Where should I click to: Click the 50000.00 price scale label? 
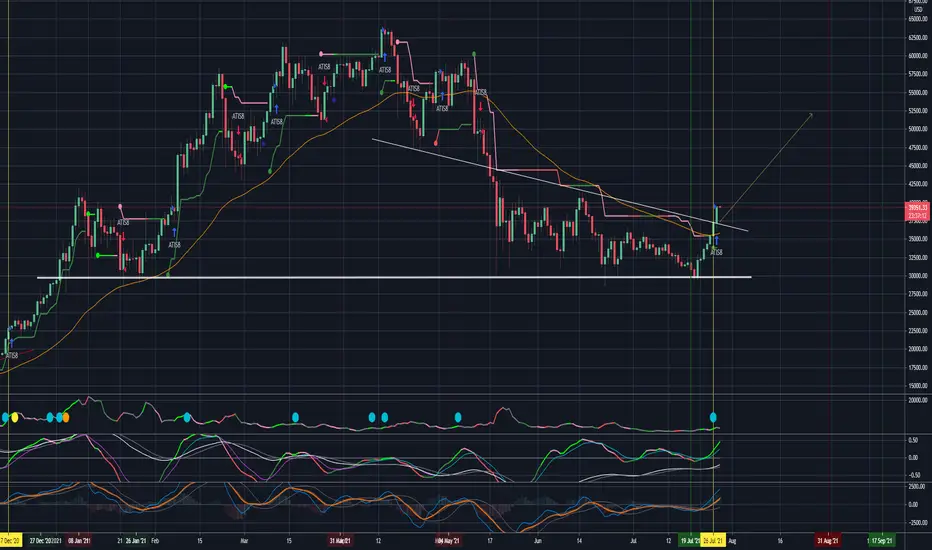918,129
